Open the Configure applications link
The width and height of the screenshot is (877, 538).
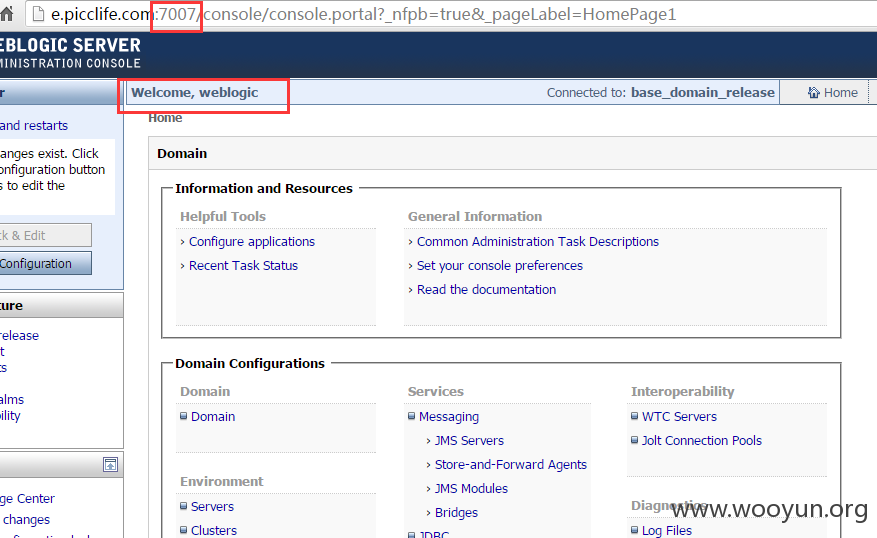(252, 242)
